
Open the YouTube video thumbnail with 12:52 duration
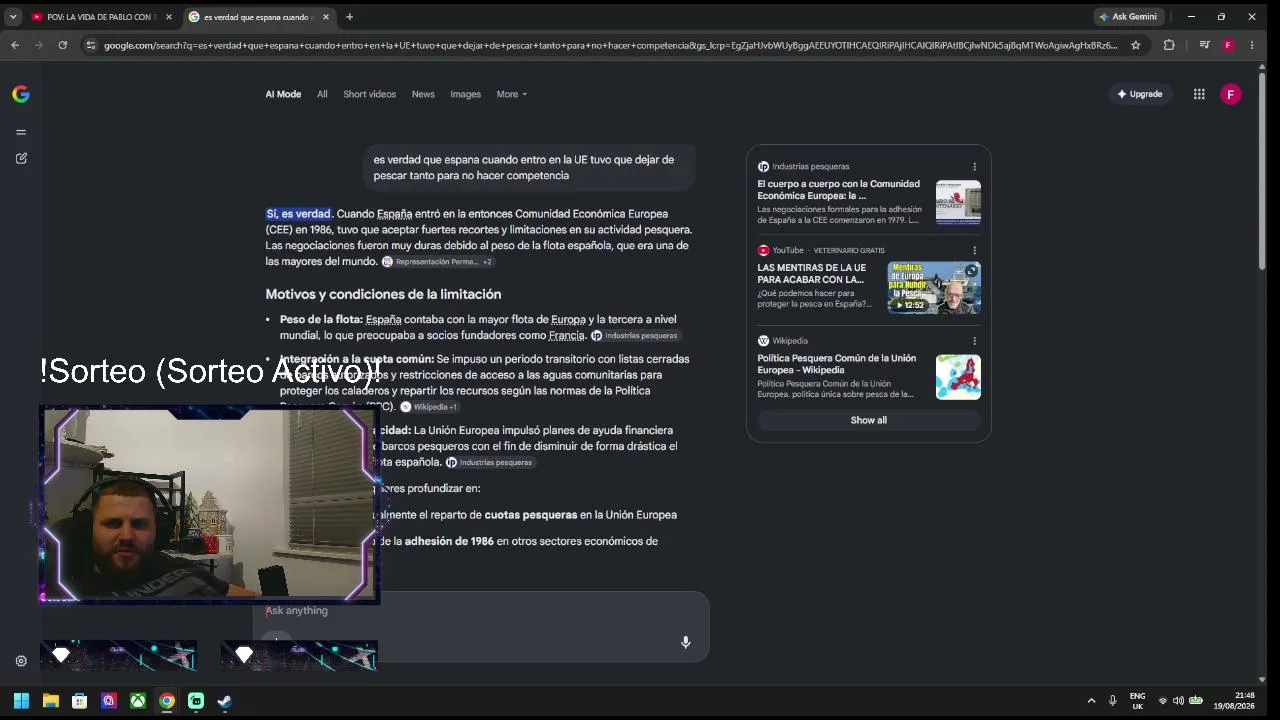(x=934, y=288)
